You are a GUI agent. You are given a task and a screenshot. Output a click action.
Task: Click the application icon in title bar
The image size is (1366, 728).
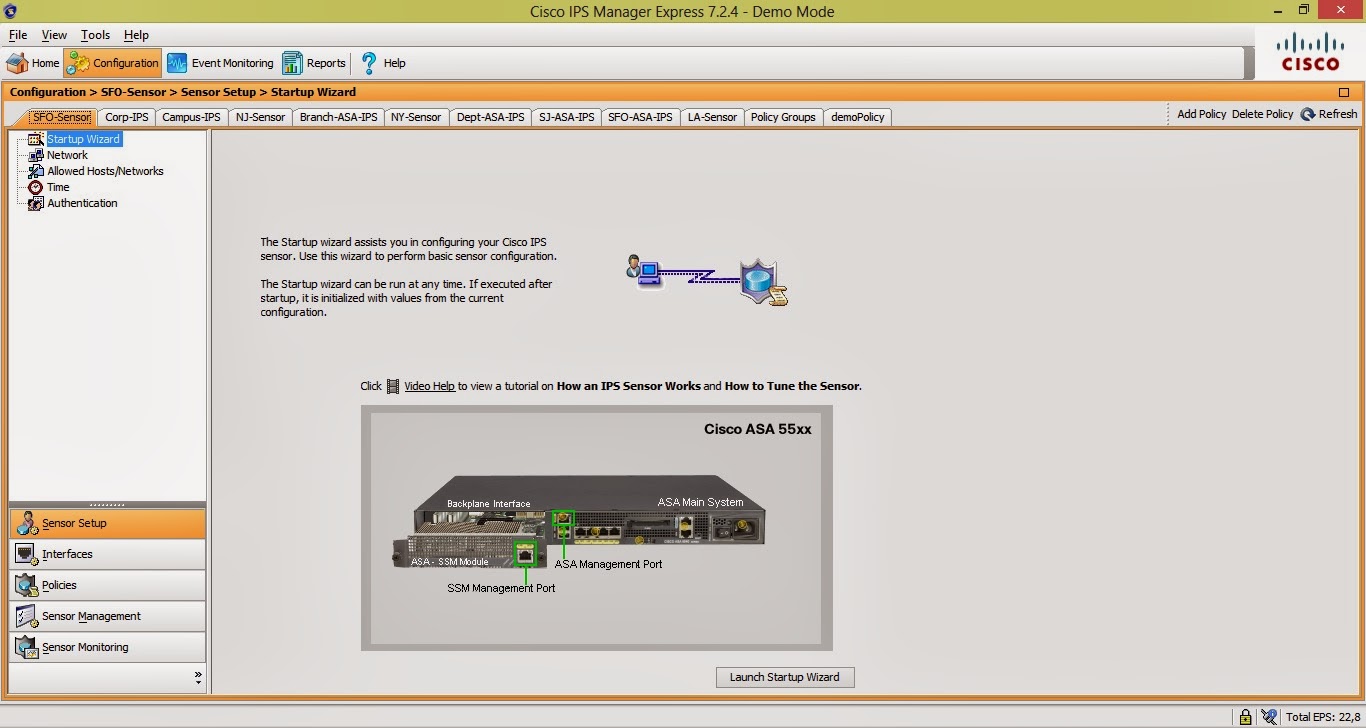coord(11,11)
